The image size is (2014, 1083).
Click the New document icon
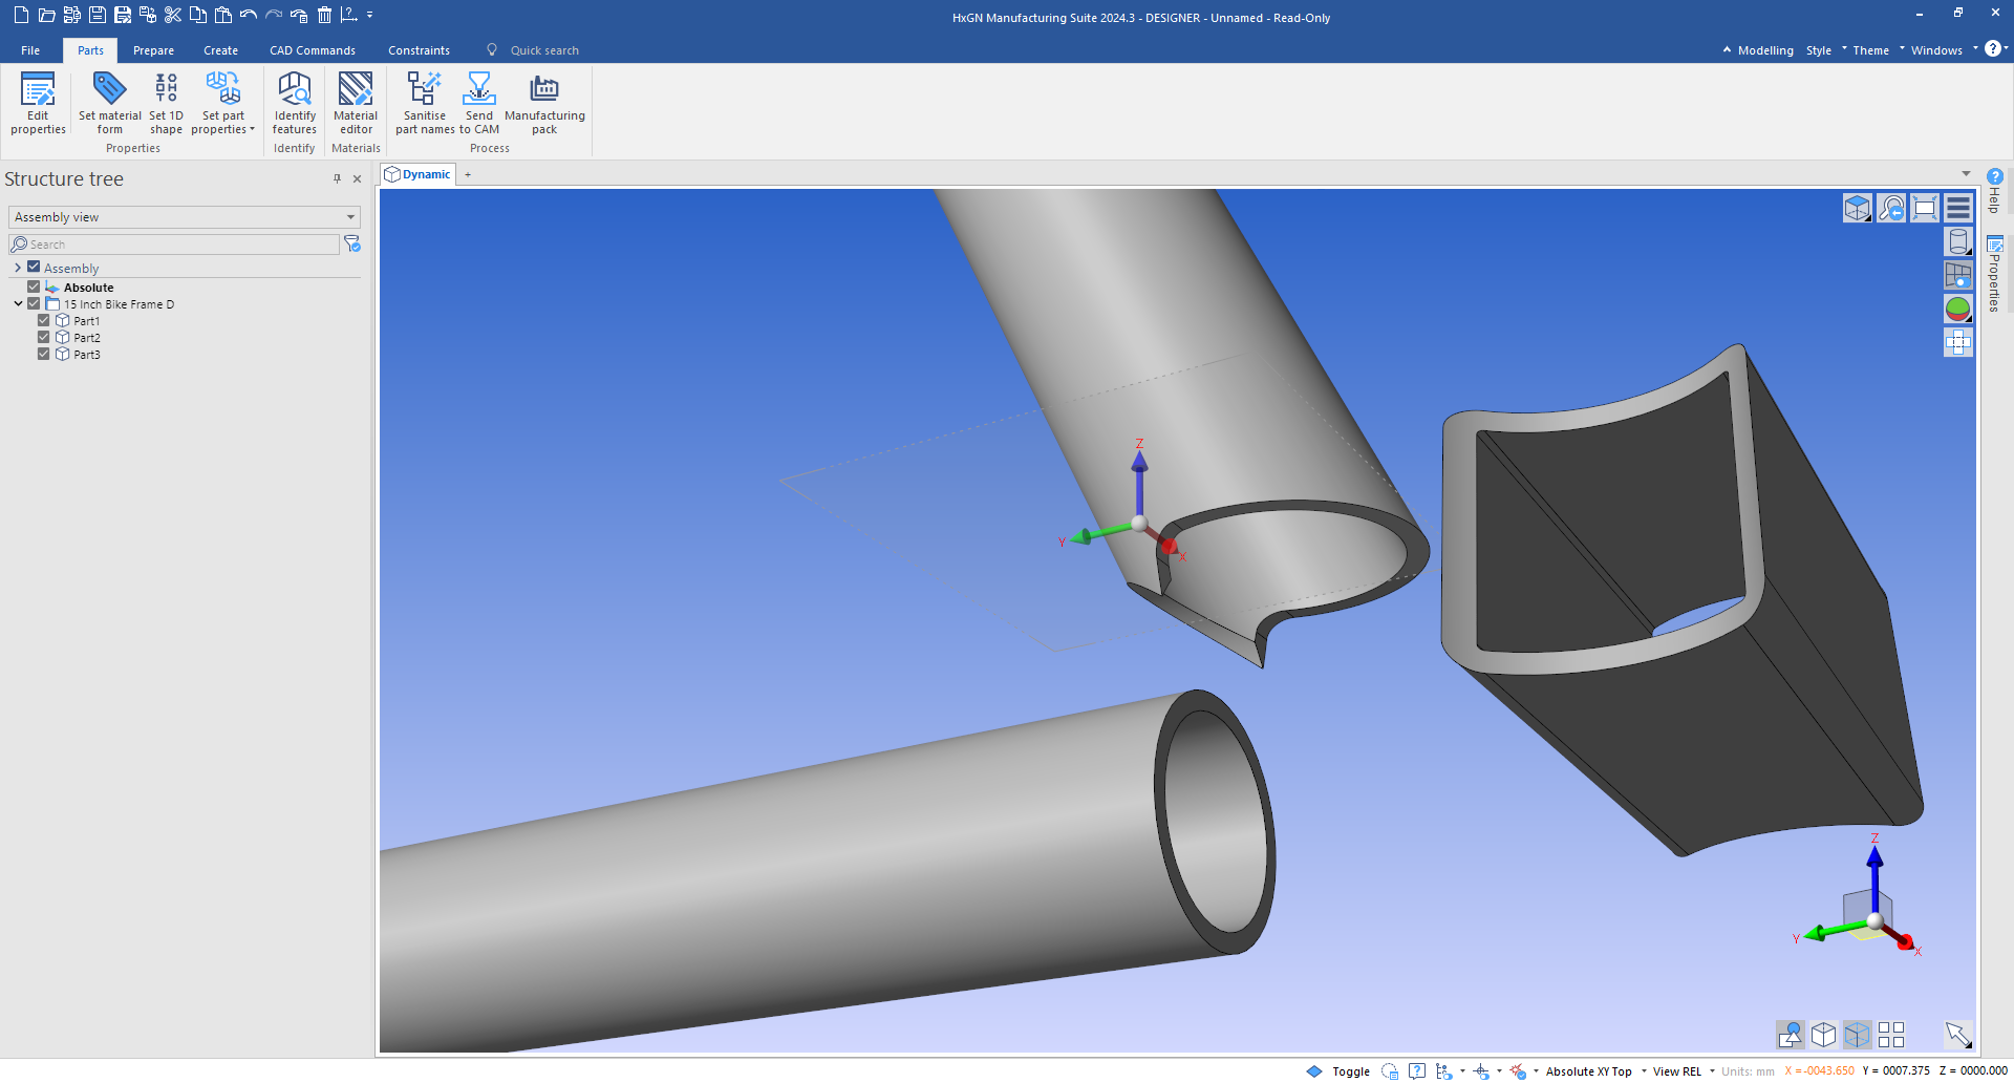tap(21, 15)
